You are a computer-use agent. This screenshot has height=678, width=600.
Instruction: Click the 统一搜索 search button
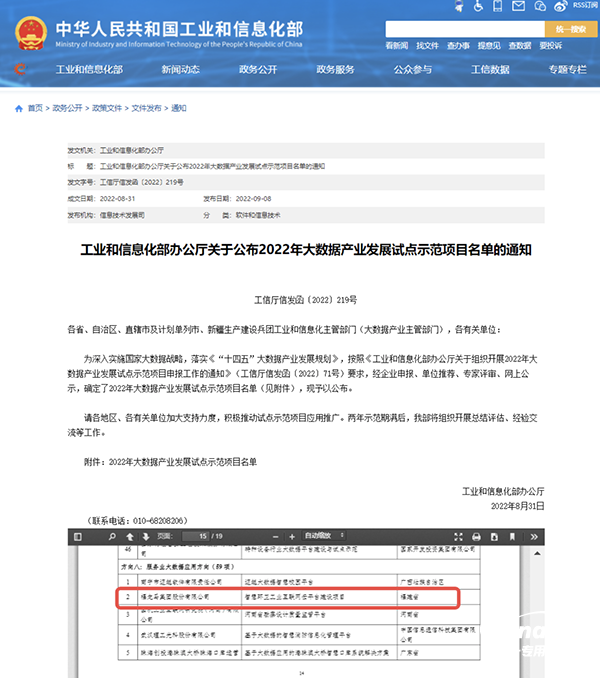pos(571,29)
